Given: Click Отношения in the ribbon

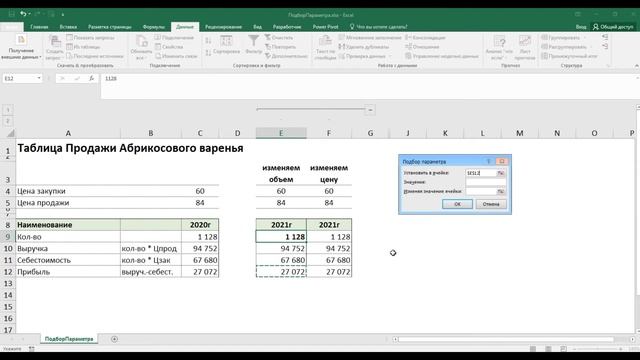Looking at the screenshot, I should (x=422, y=47).
